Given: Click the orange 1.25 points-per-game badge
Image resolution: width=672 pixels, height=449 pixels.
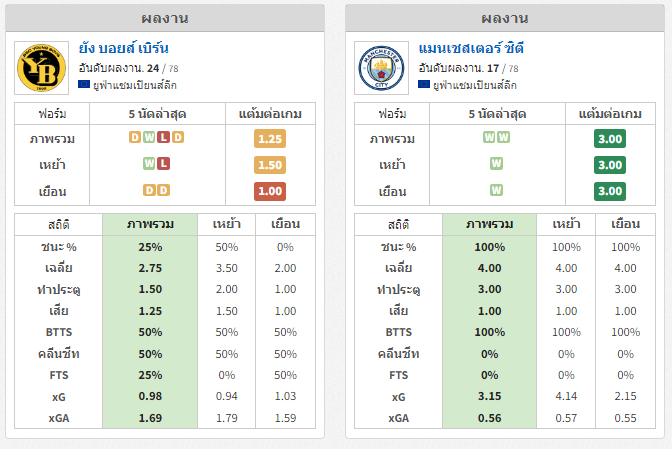Looking at the screenshot, I should point(270,139).
